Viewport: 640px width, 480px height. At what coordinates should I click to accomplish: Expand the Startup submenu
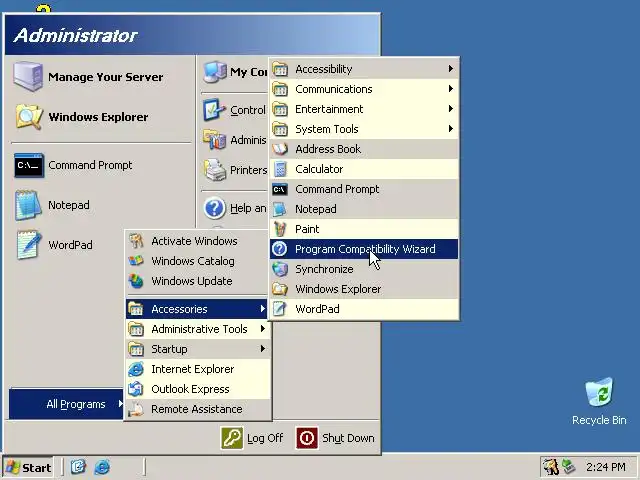[x=197, y=349]
